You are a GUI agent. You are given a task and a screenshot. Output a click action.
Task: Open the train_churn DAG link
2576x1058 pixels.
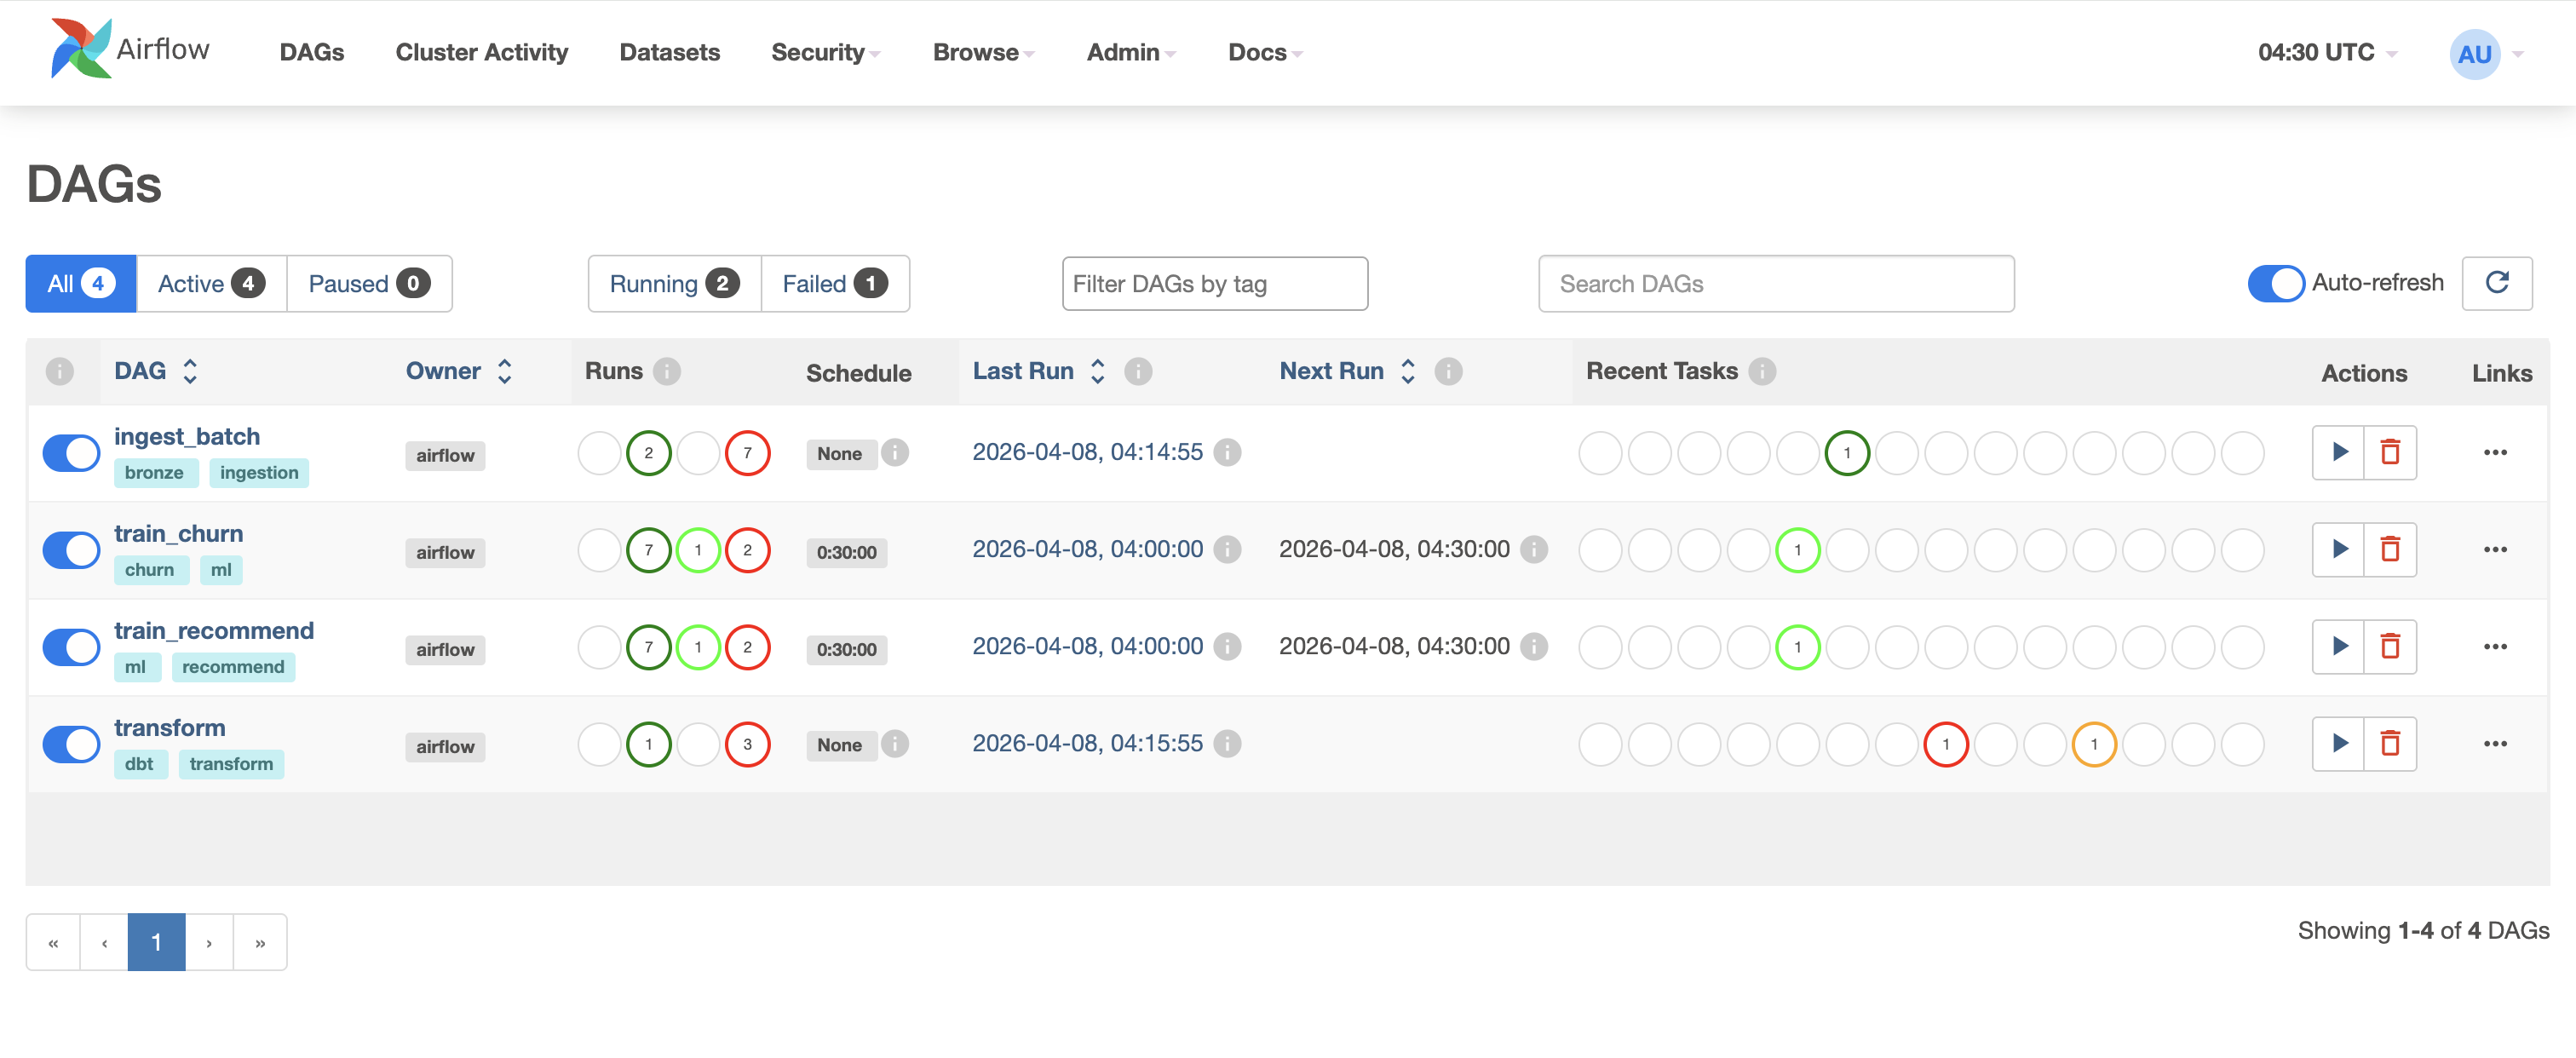click(x=178, y=533)
